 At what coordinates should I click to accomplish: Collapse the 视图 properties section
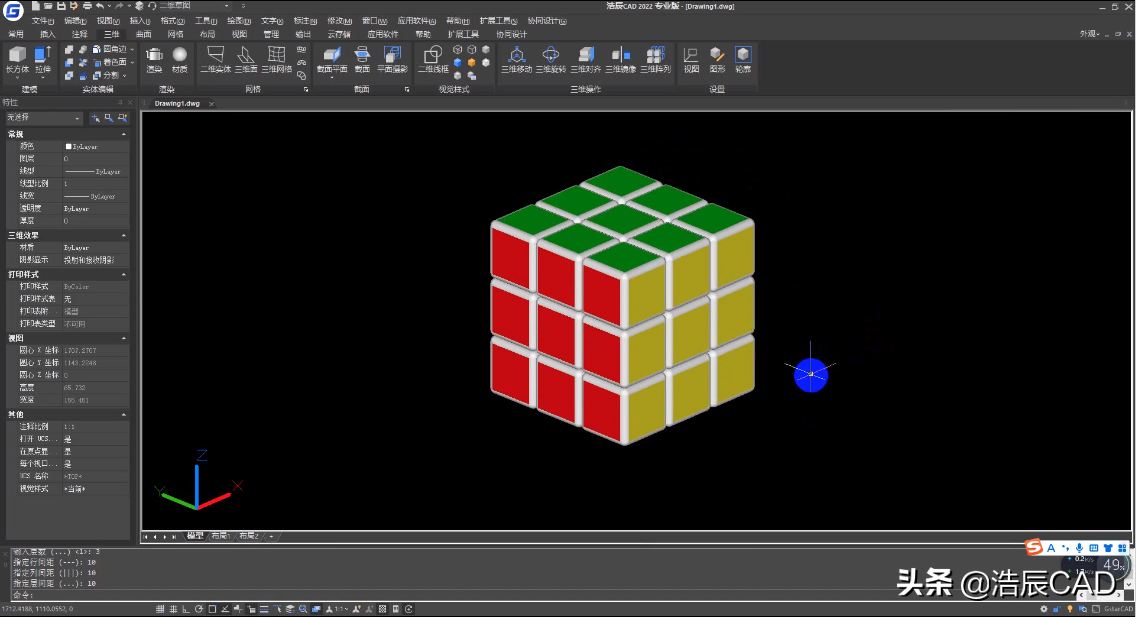pos(124,338)
